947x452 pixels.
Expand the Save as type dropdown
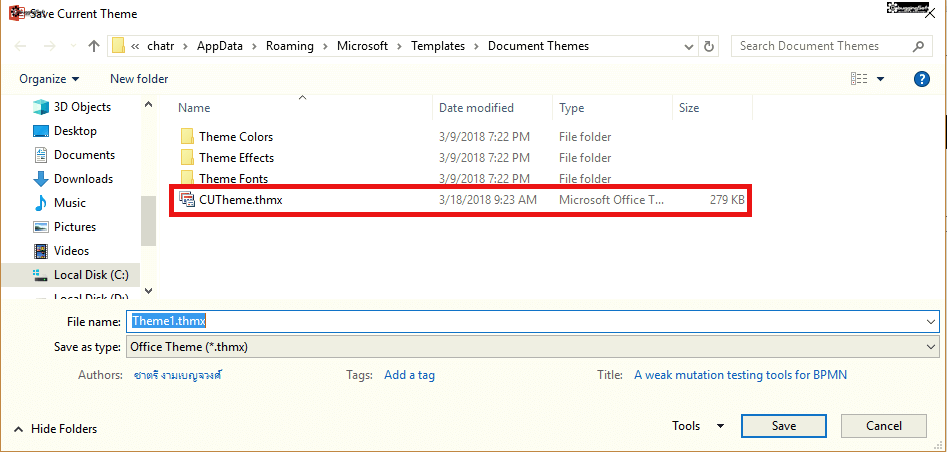click(x=931, y=347)
